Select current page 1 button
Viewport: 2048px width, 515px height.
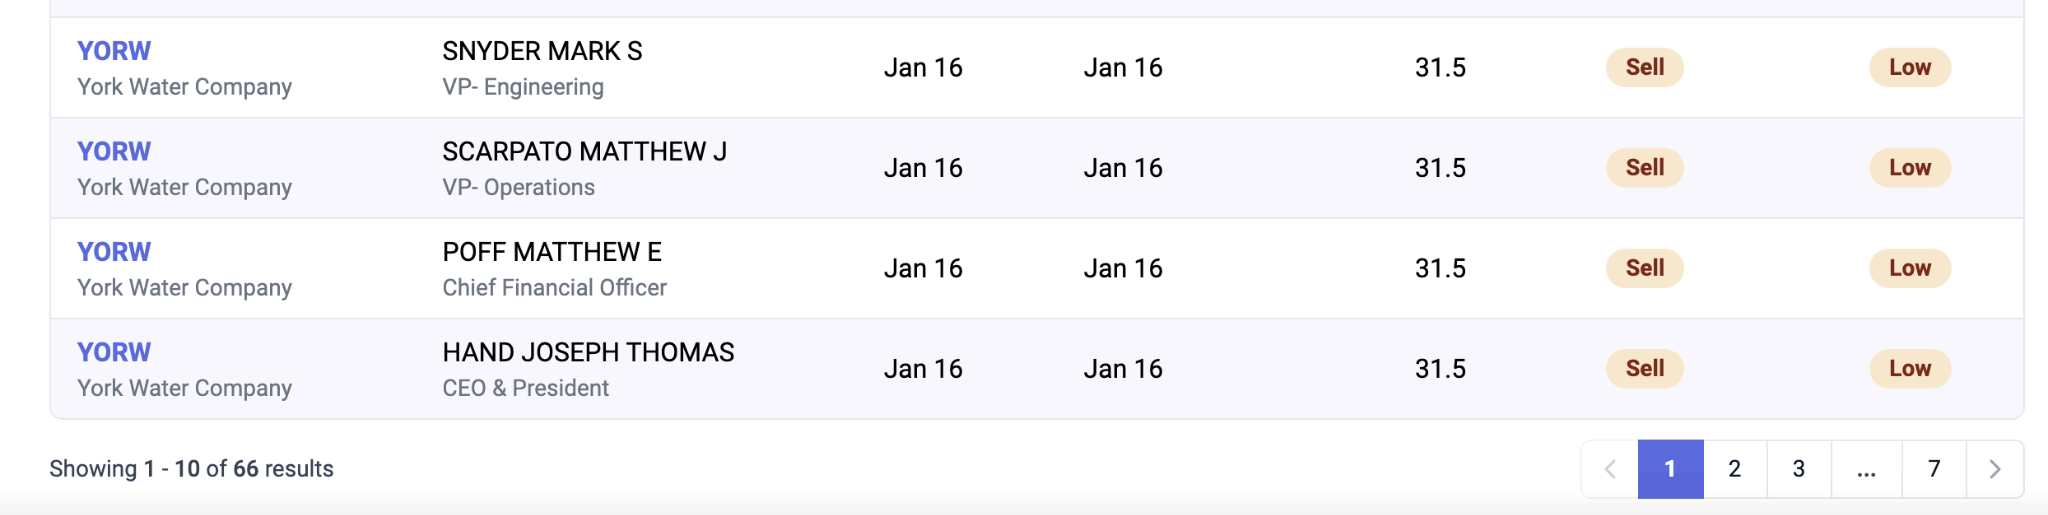click(x=1670, y=469)
